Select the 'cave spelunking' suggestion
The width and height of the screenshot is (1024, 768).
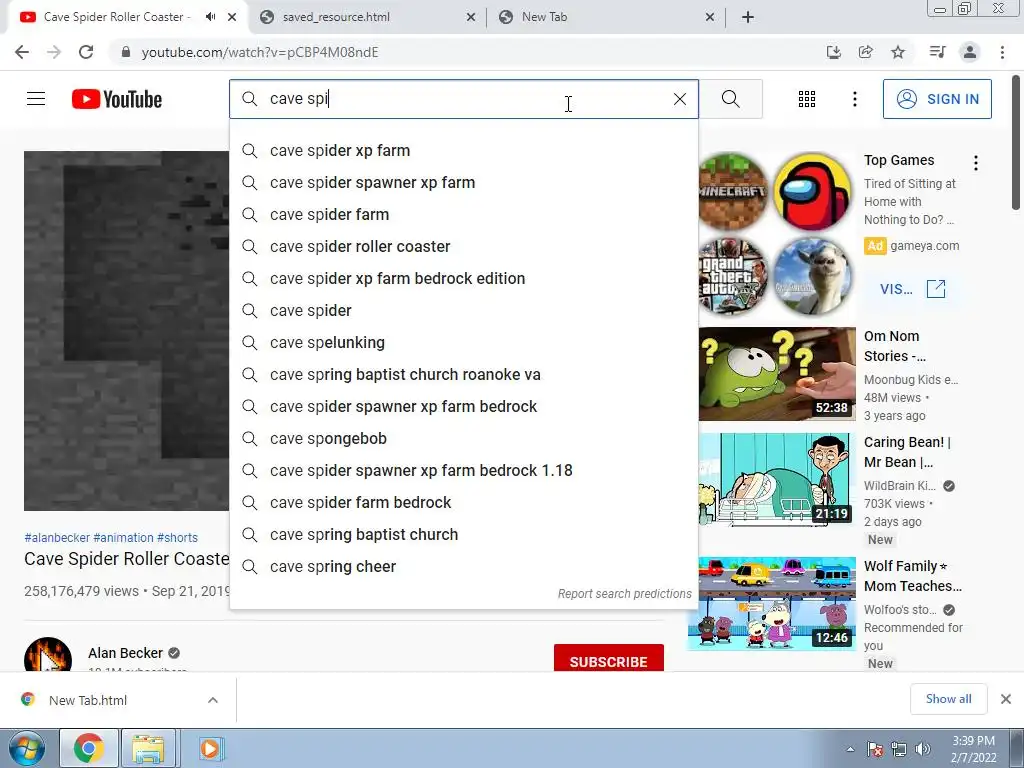464,343
